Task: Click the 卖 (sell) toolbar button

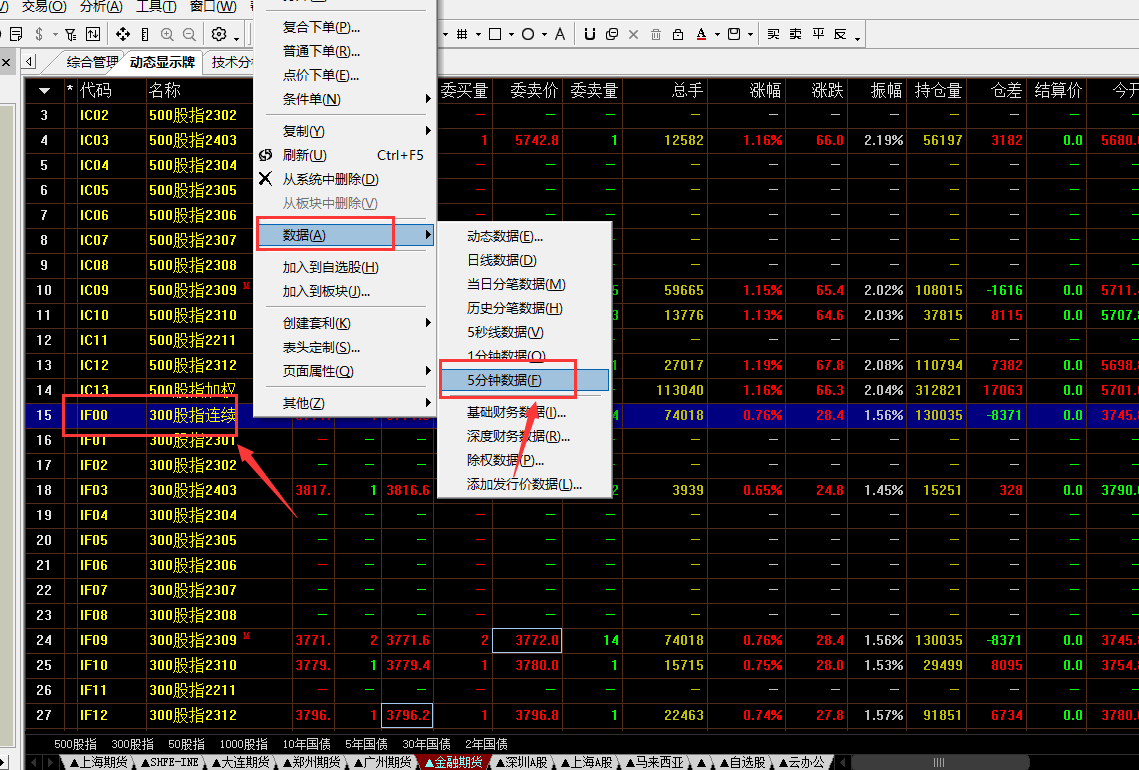Action: (795, 34)
